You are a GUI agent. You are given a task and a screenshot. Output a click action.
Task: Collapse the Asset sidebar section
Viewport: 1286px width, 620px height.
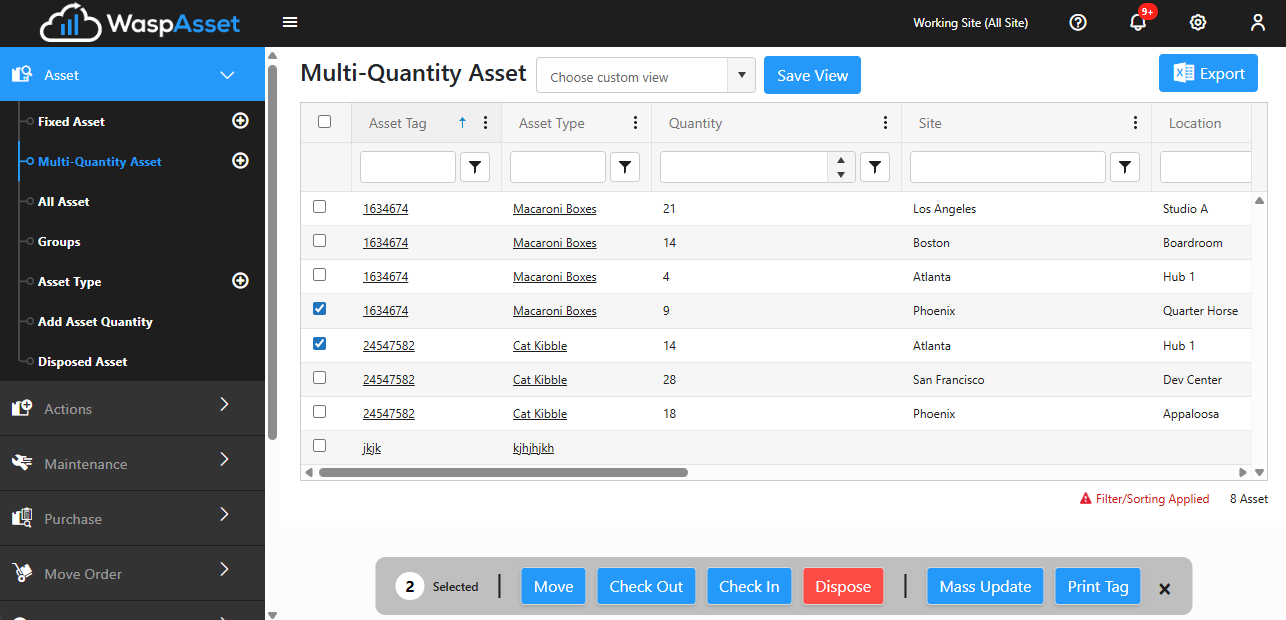[227, 75]
